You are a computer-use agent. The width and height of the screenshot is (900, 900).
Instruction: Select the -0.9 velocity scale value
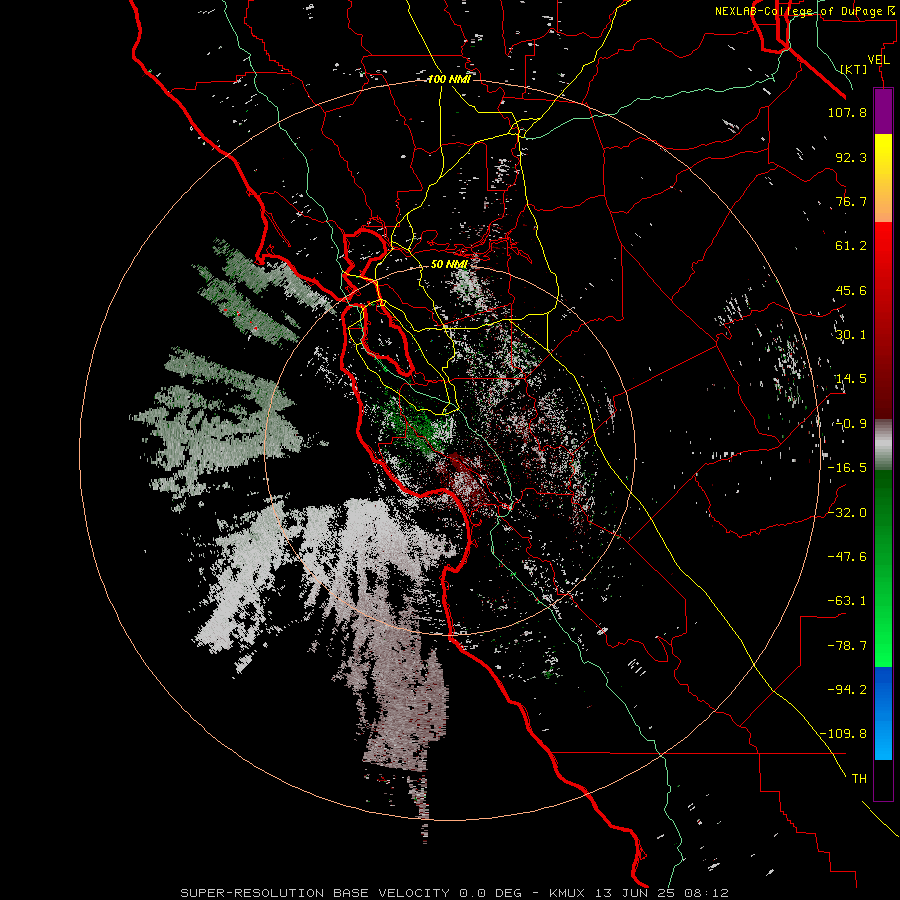(851, 424)
